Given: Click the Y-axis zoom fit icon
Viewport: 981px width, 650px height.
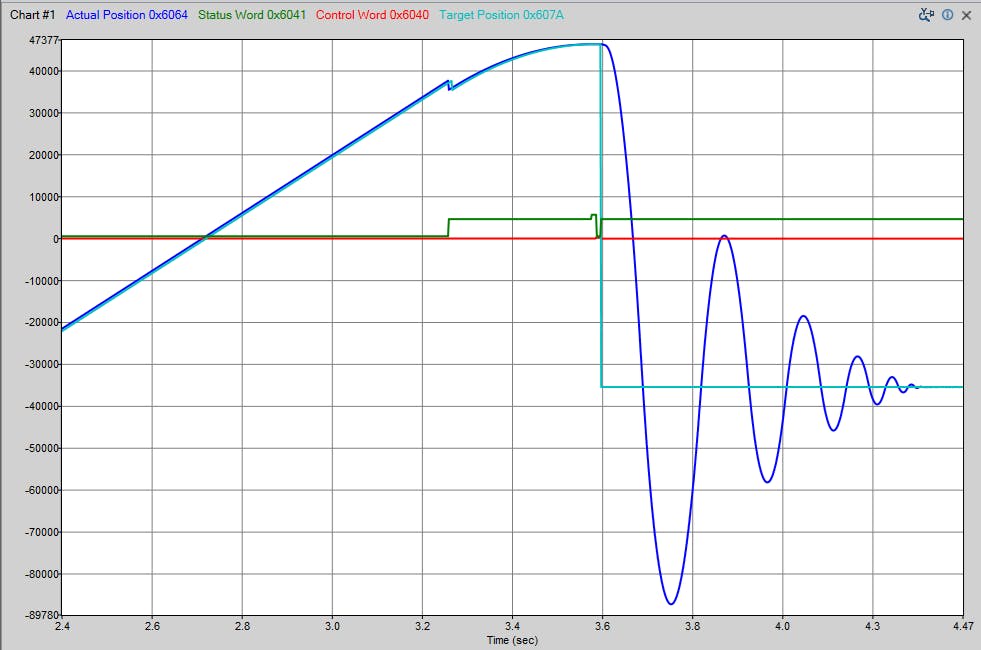Looking at the screenshot, I should (x=926, y=15).
